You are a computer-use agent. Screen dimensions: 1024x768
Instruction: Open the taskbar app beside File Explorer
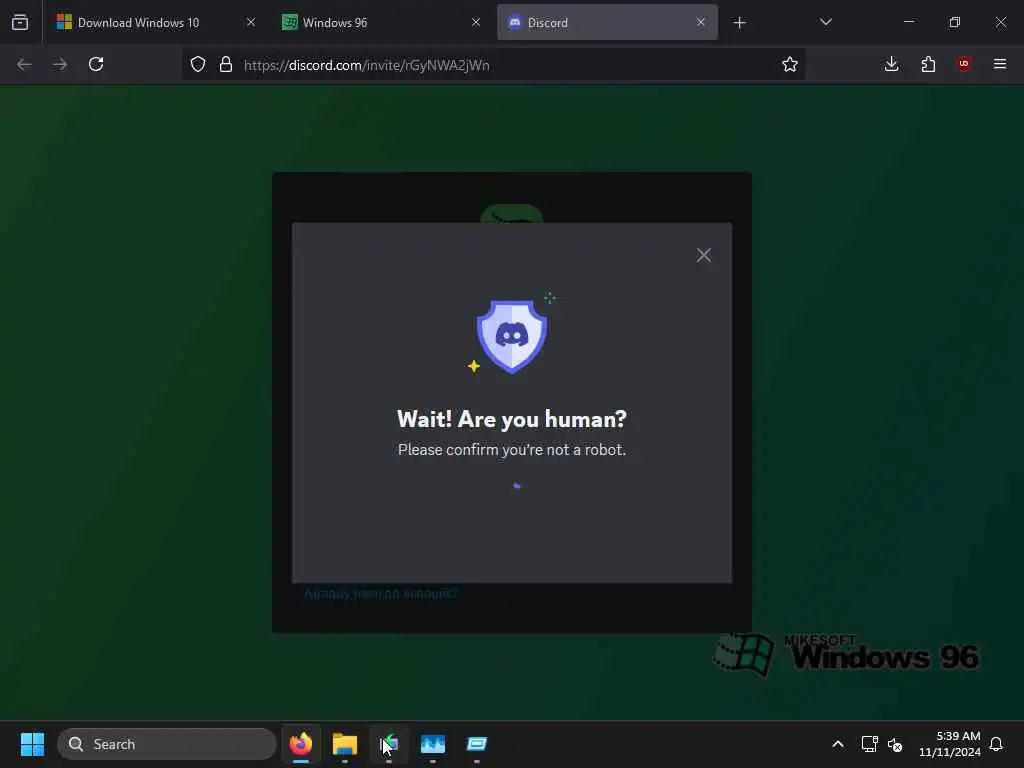(389, 744)
